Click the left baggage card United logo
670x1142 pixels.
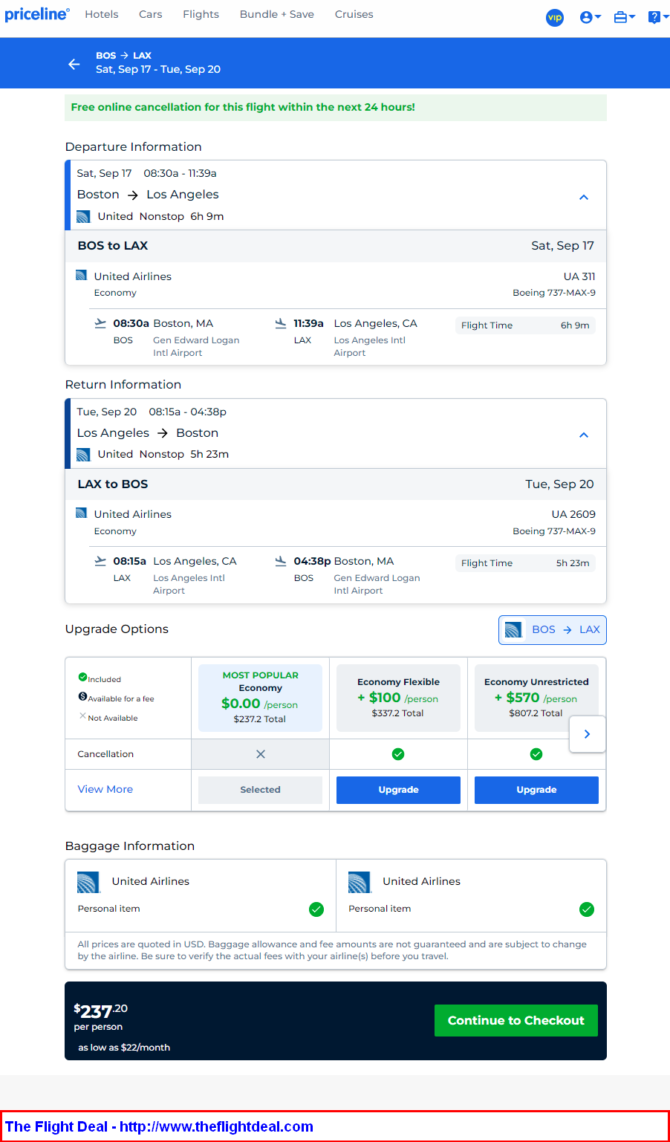click(x=89, y=882)
